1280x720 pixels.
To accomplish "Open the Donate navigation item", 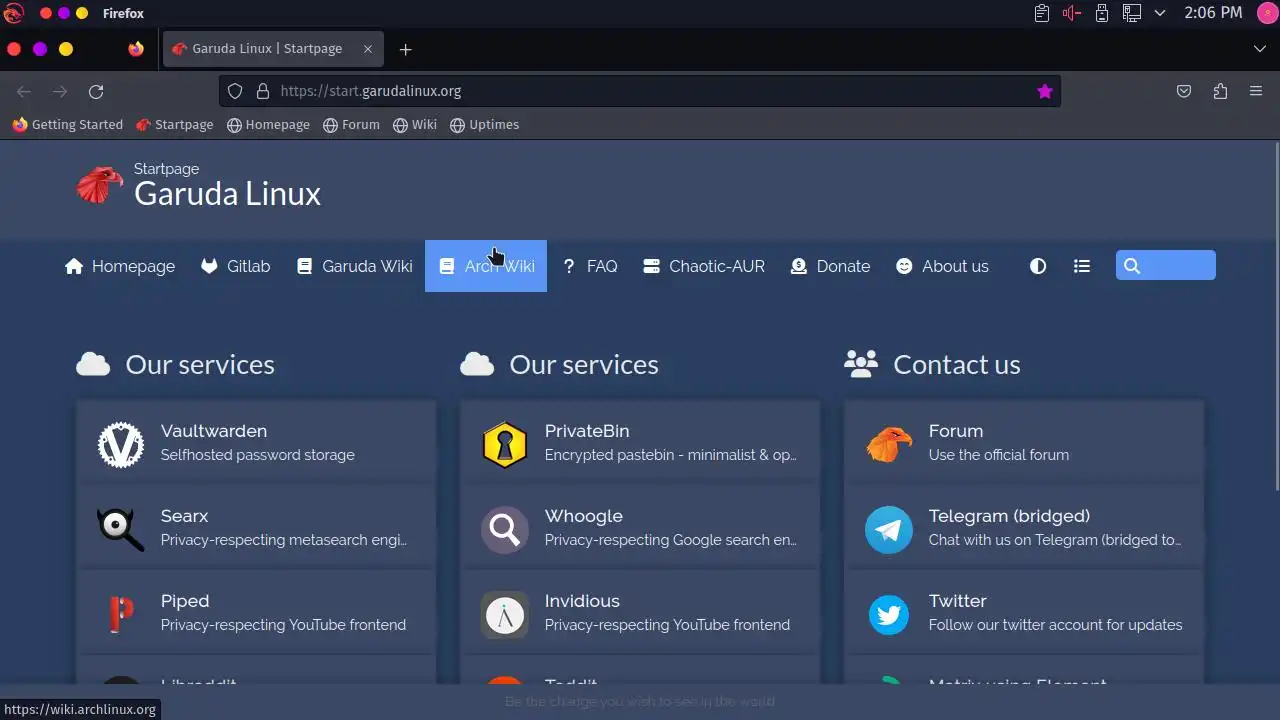I will [x=830, y=266].
